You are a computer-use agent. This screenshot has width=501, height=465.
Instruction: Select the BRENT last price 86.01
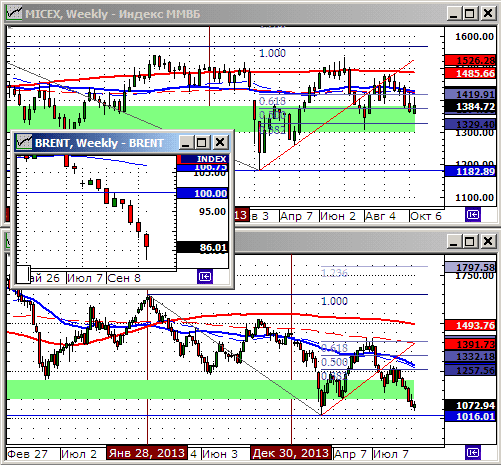click(x=203, y=247)
